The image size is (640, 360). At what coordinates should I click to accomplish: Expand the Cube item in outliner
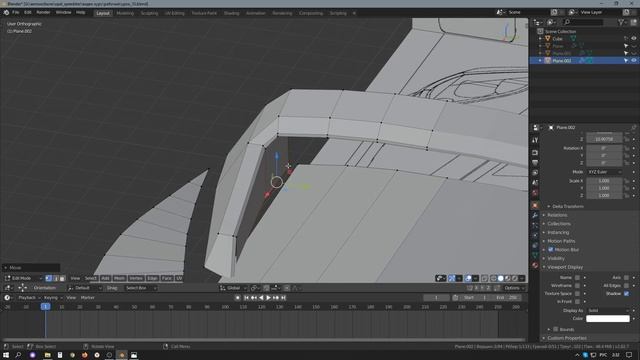pos(540,39)
